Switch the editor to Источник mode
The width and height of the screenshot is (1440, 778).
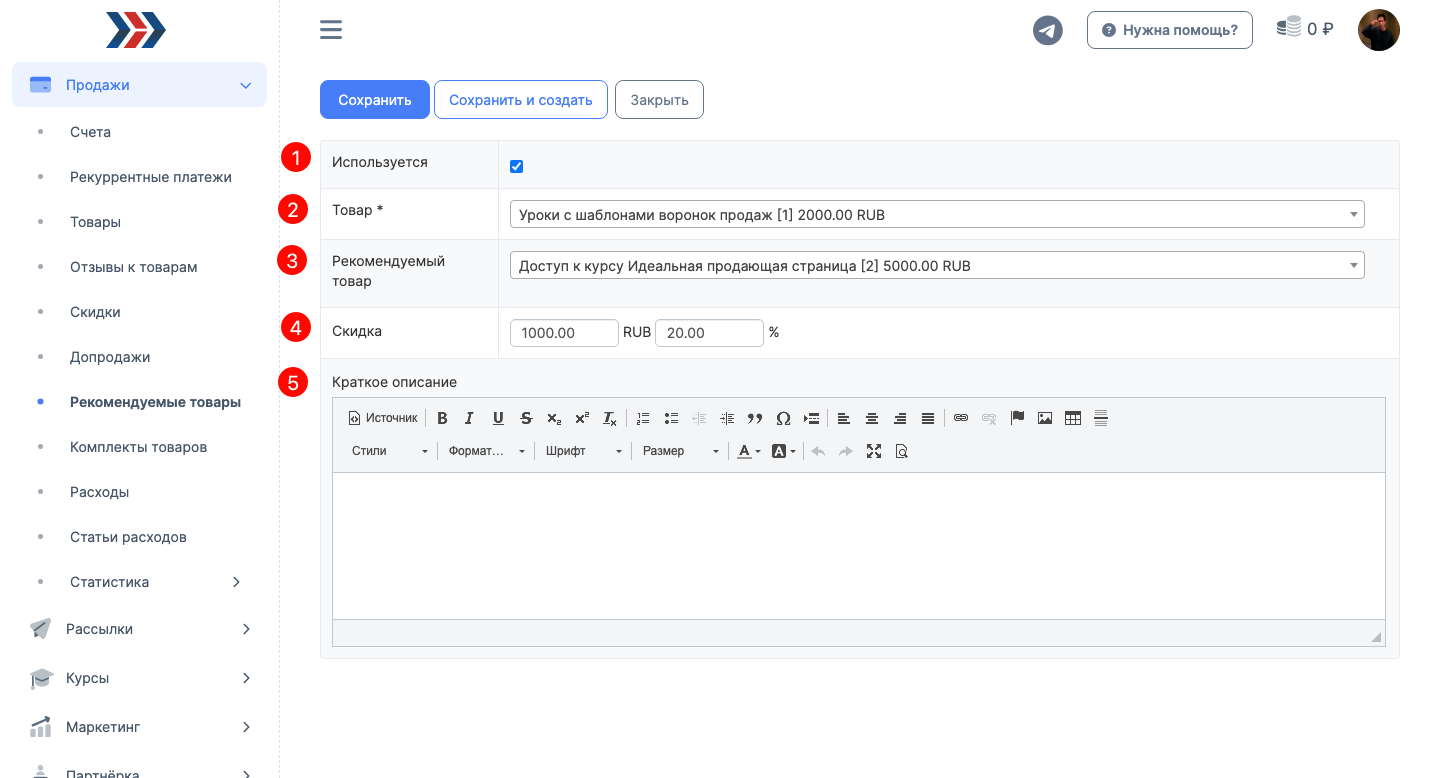383,418
